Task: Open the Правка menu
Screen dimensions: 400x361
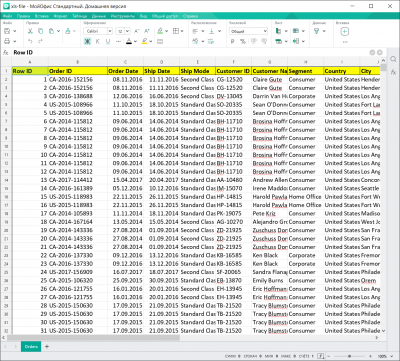Action: tap(23, 16)
